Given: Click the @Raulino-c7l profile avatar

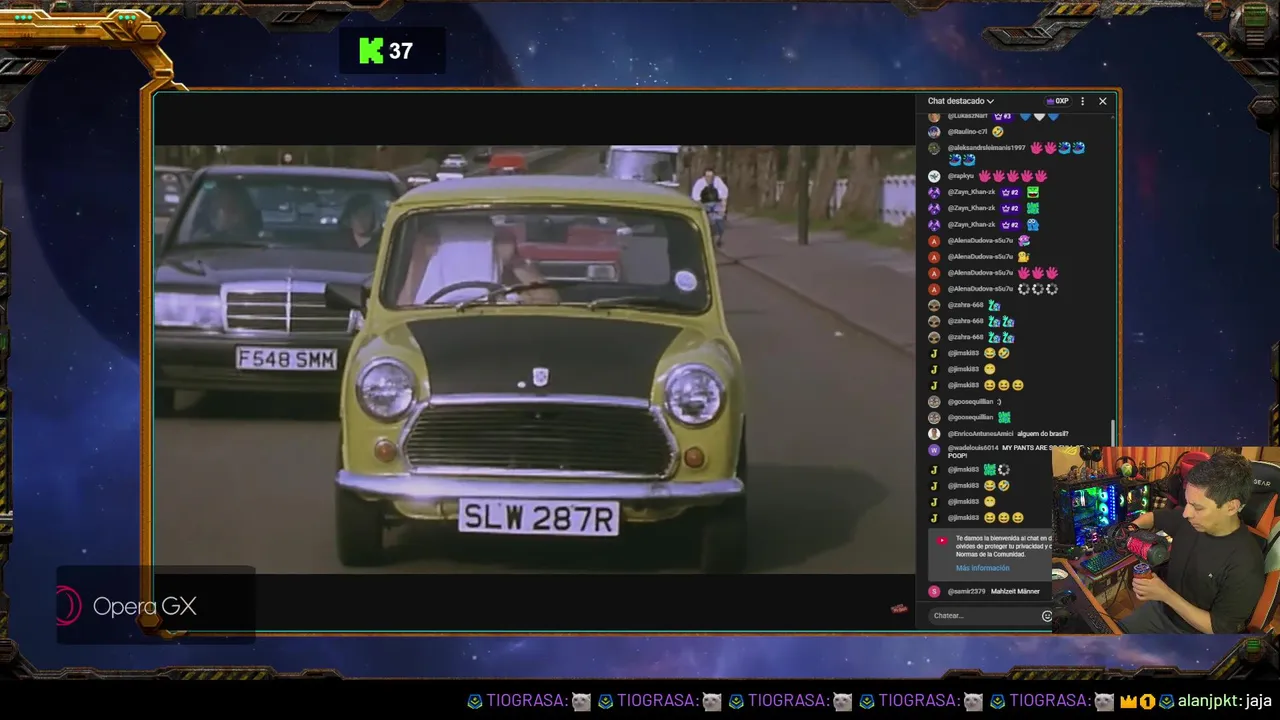Looking at the screenshot, I should [934, 132].
